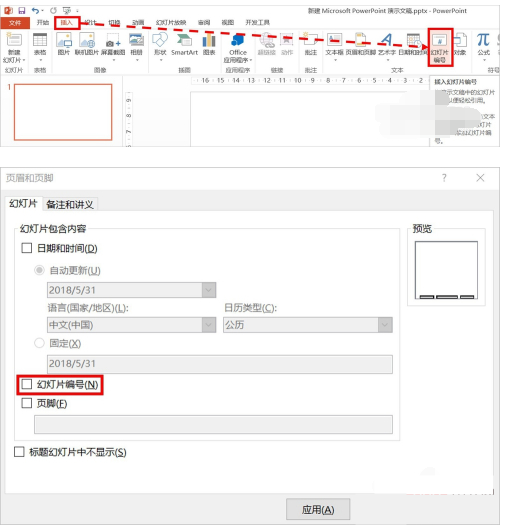The image size is (505, 527).
Task: Click Online Pictures (联机图片) icon
Action: [x=87, y=40]
